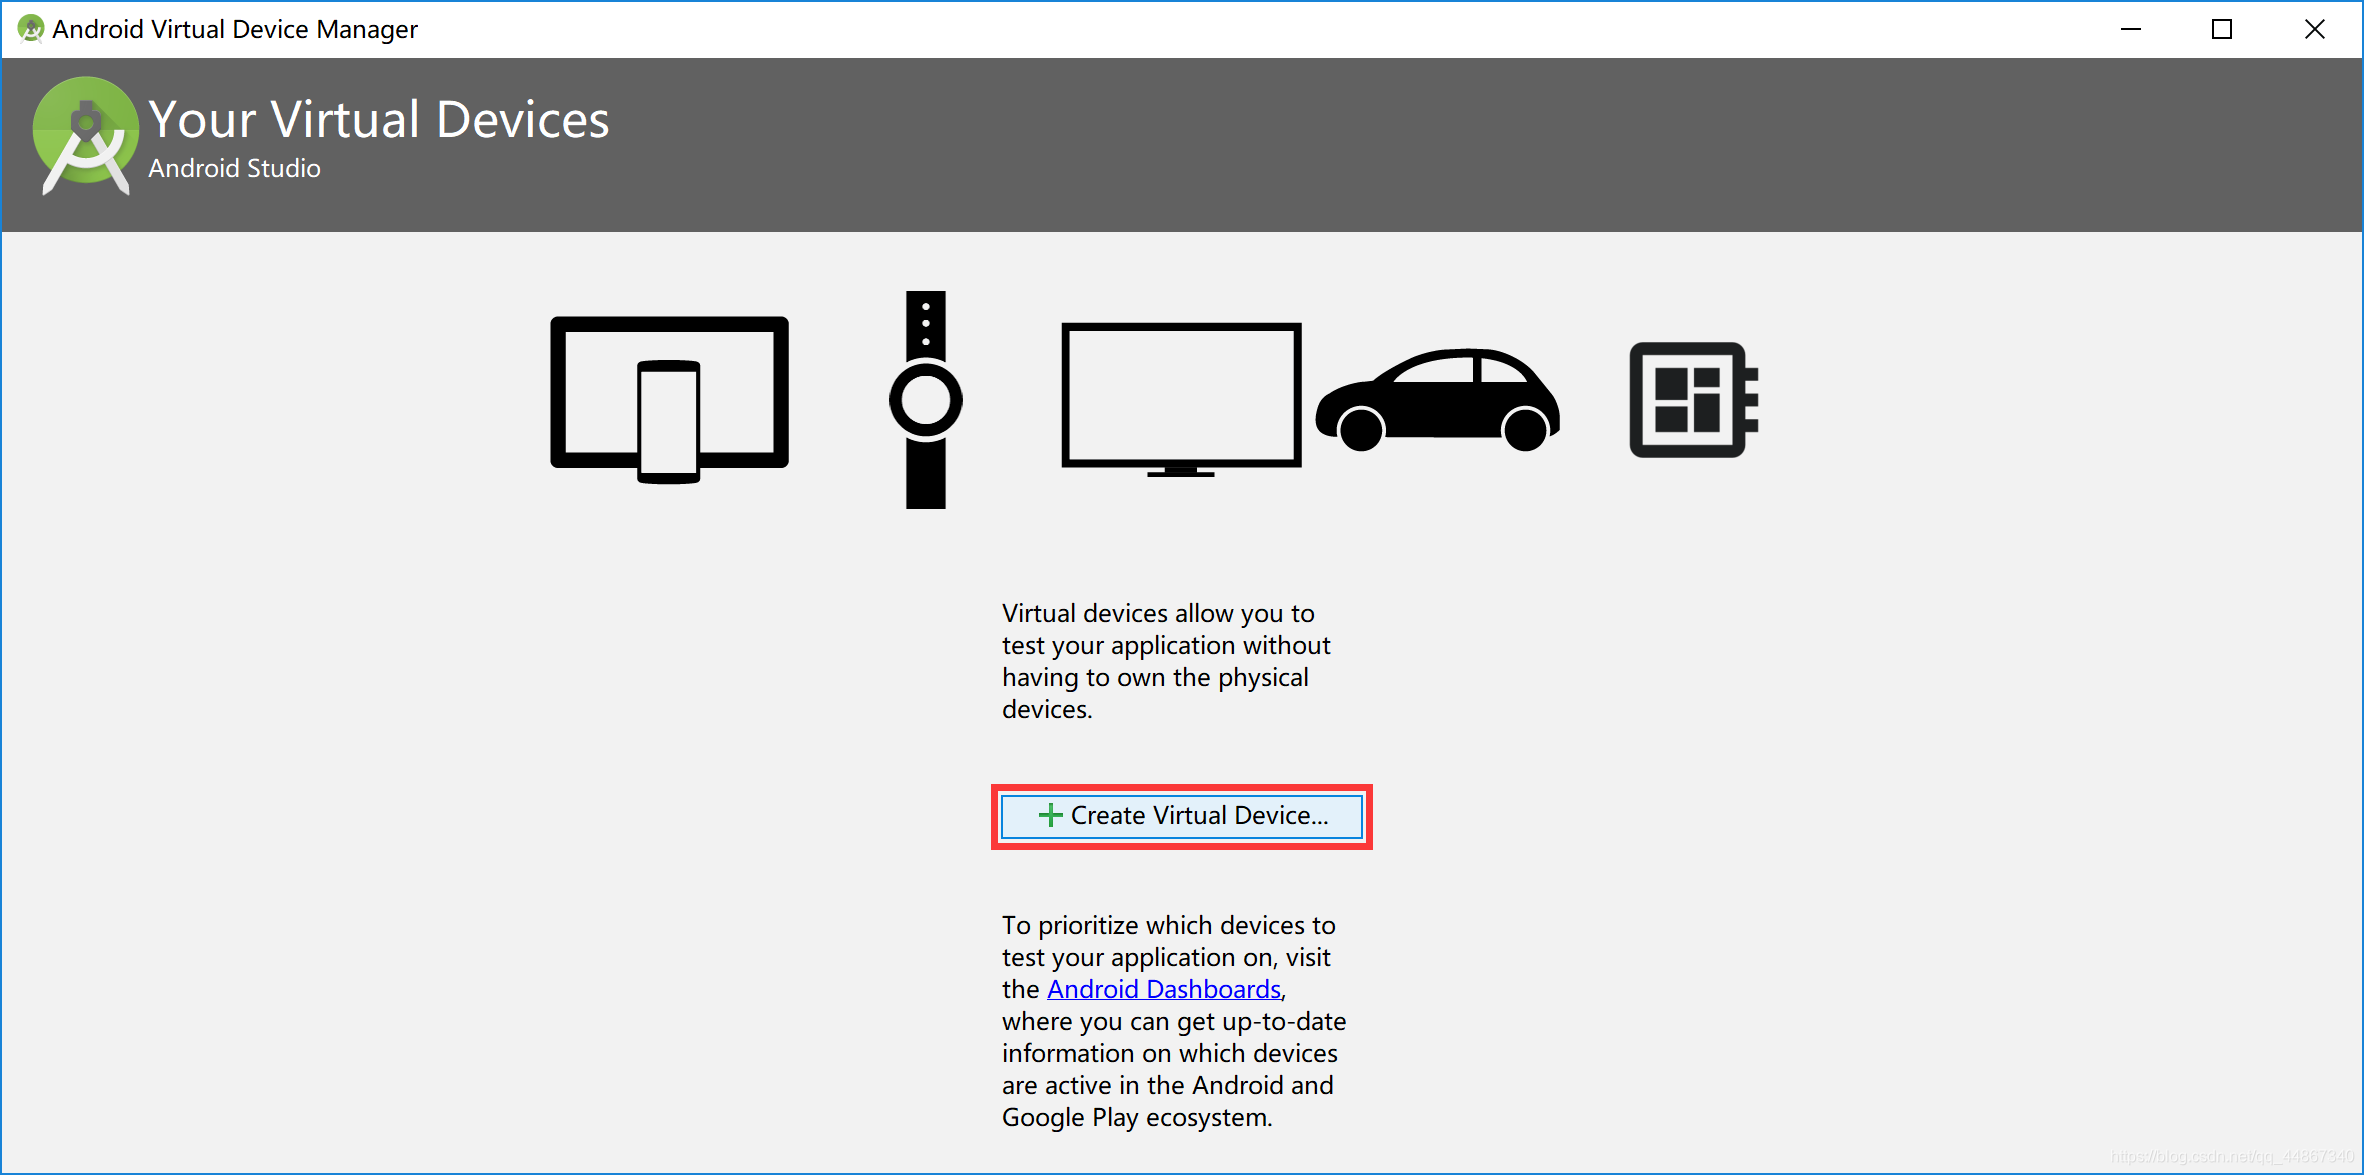The height and width of the screenshot is (1175, 2364).
Task: Minimize the AVD Manager window
Action: point(2130,29)
